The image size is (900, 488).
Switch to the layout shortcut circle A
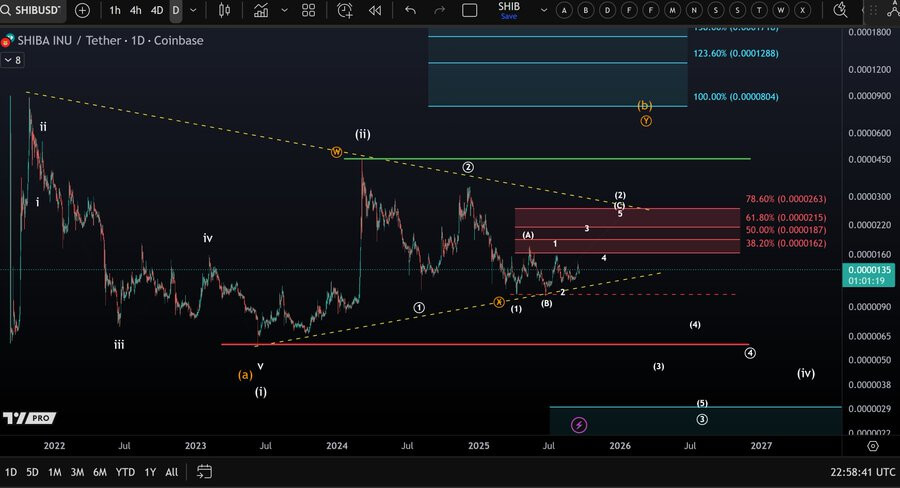pyautogui.click(x=564, y=10)
